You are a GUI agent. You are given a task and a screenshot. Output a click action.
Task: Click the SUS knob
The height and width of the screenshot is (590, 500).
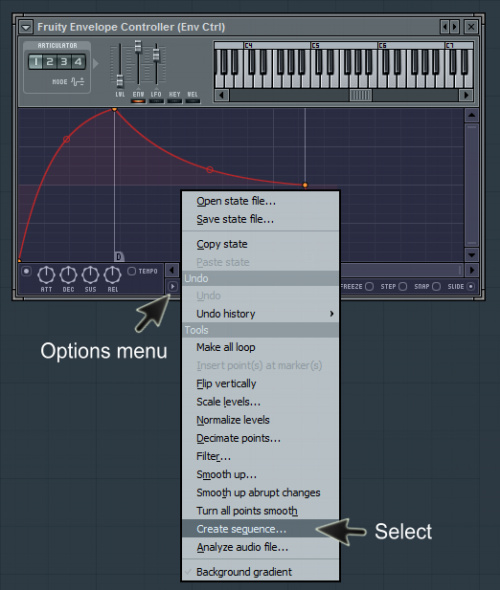(x=90, y=275)
